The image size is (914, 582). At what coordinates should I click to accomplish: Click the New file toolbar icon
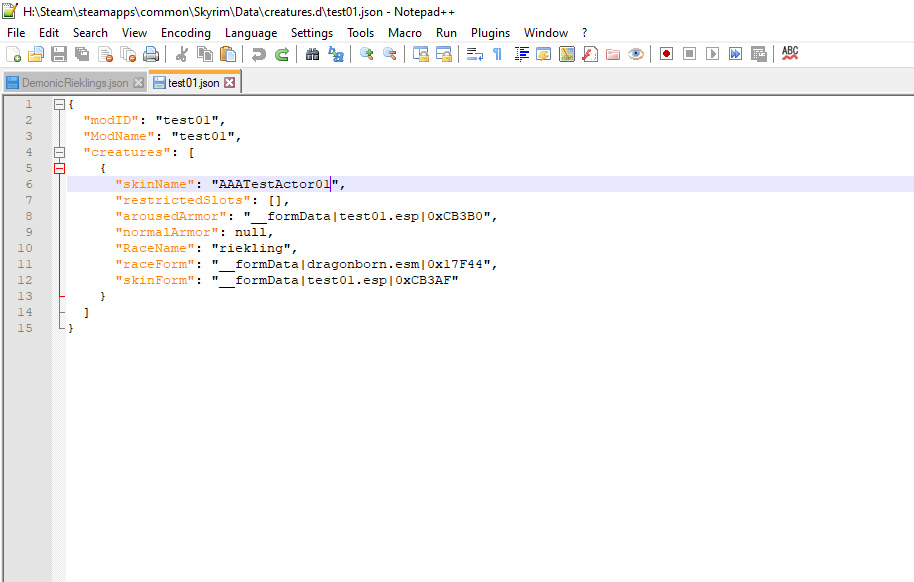(x=13, y=54)
